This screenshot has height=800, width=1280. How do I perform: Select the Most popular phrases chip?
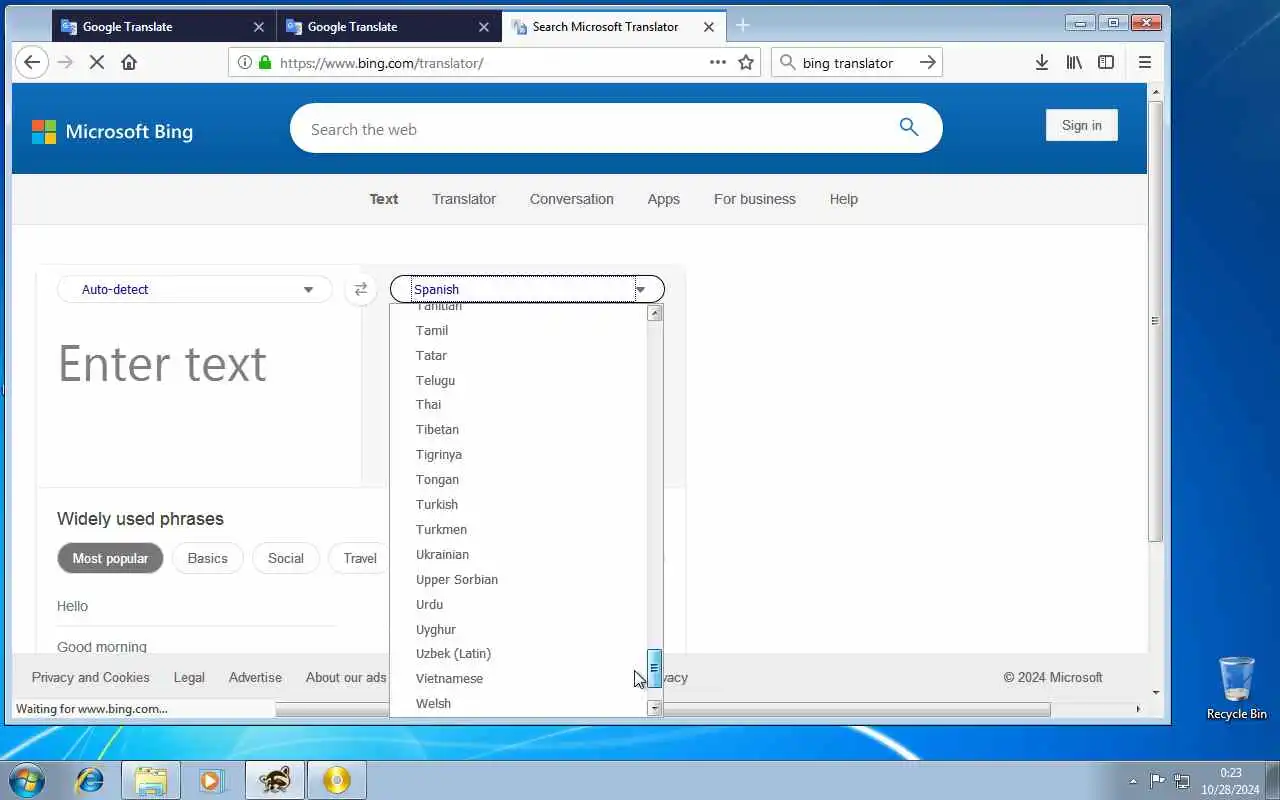pyautogui.click(x=110, y=558)
